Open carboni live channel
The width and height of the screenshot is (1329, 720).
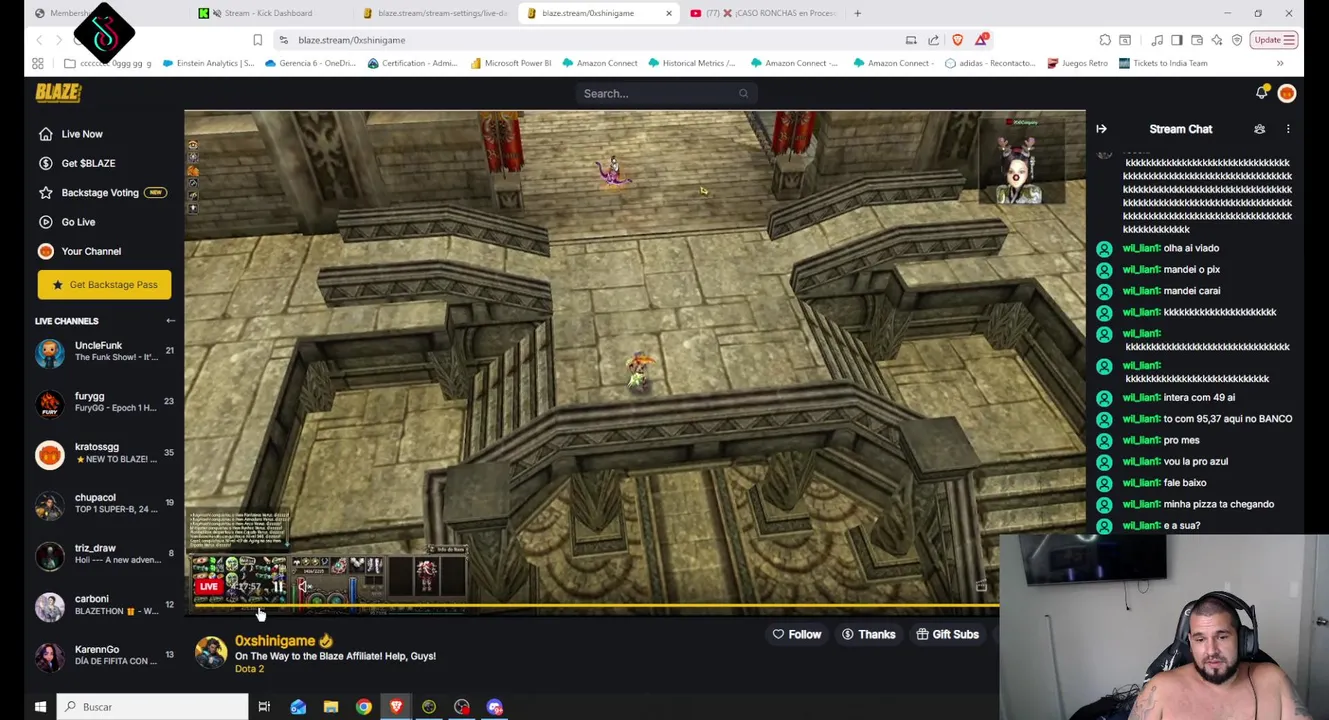[x=104, y=605]
